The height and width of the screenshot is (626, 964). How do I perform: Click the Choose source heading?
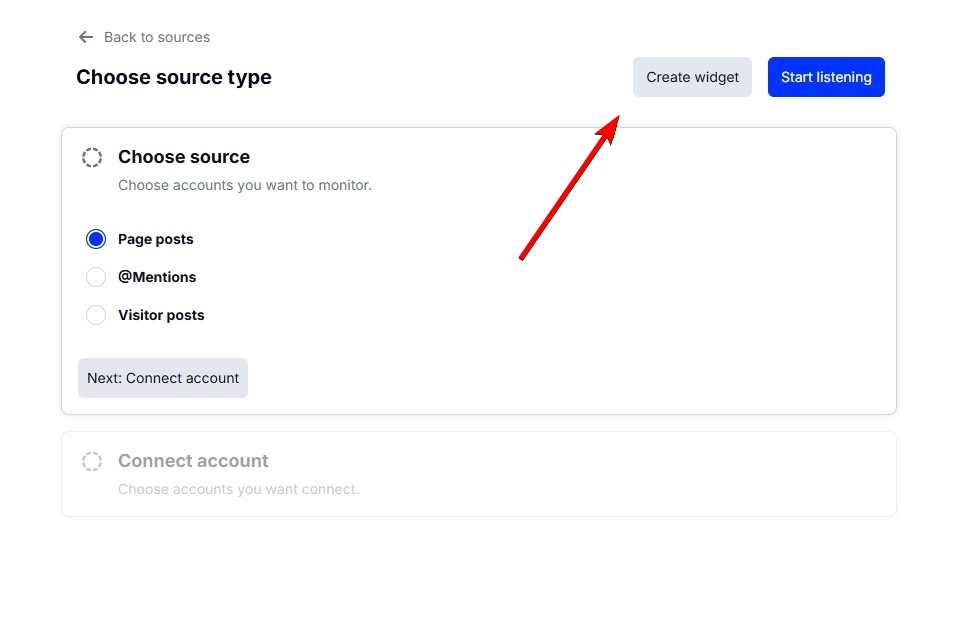[184, 157]
